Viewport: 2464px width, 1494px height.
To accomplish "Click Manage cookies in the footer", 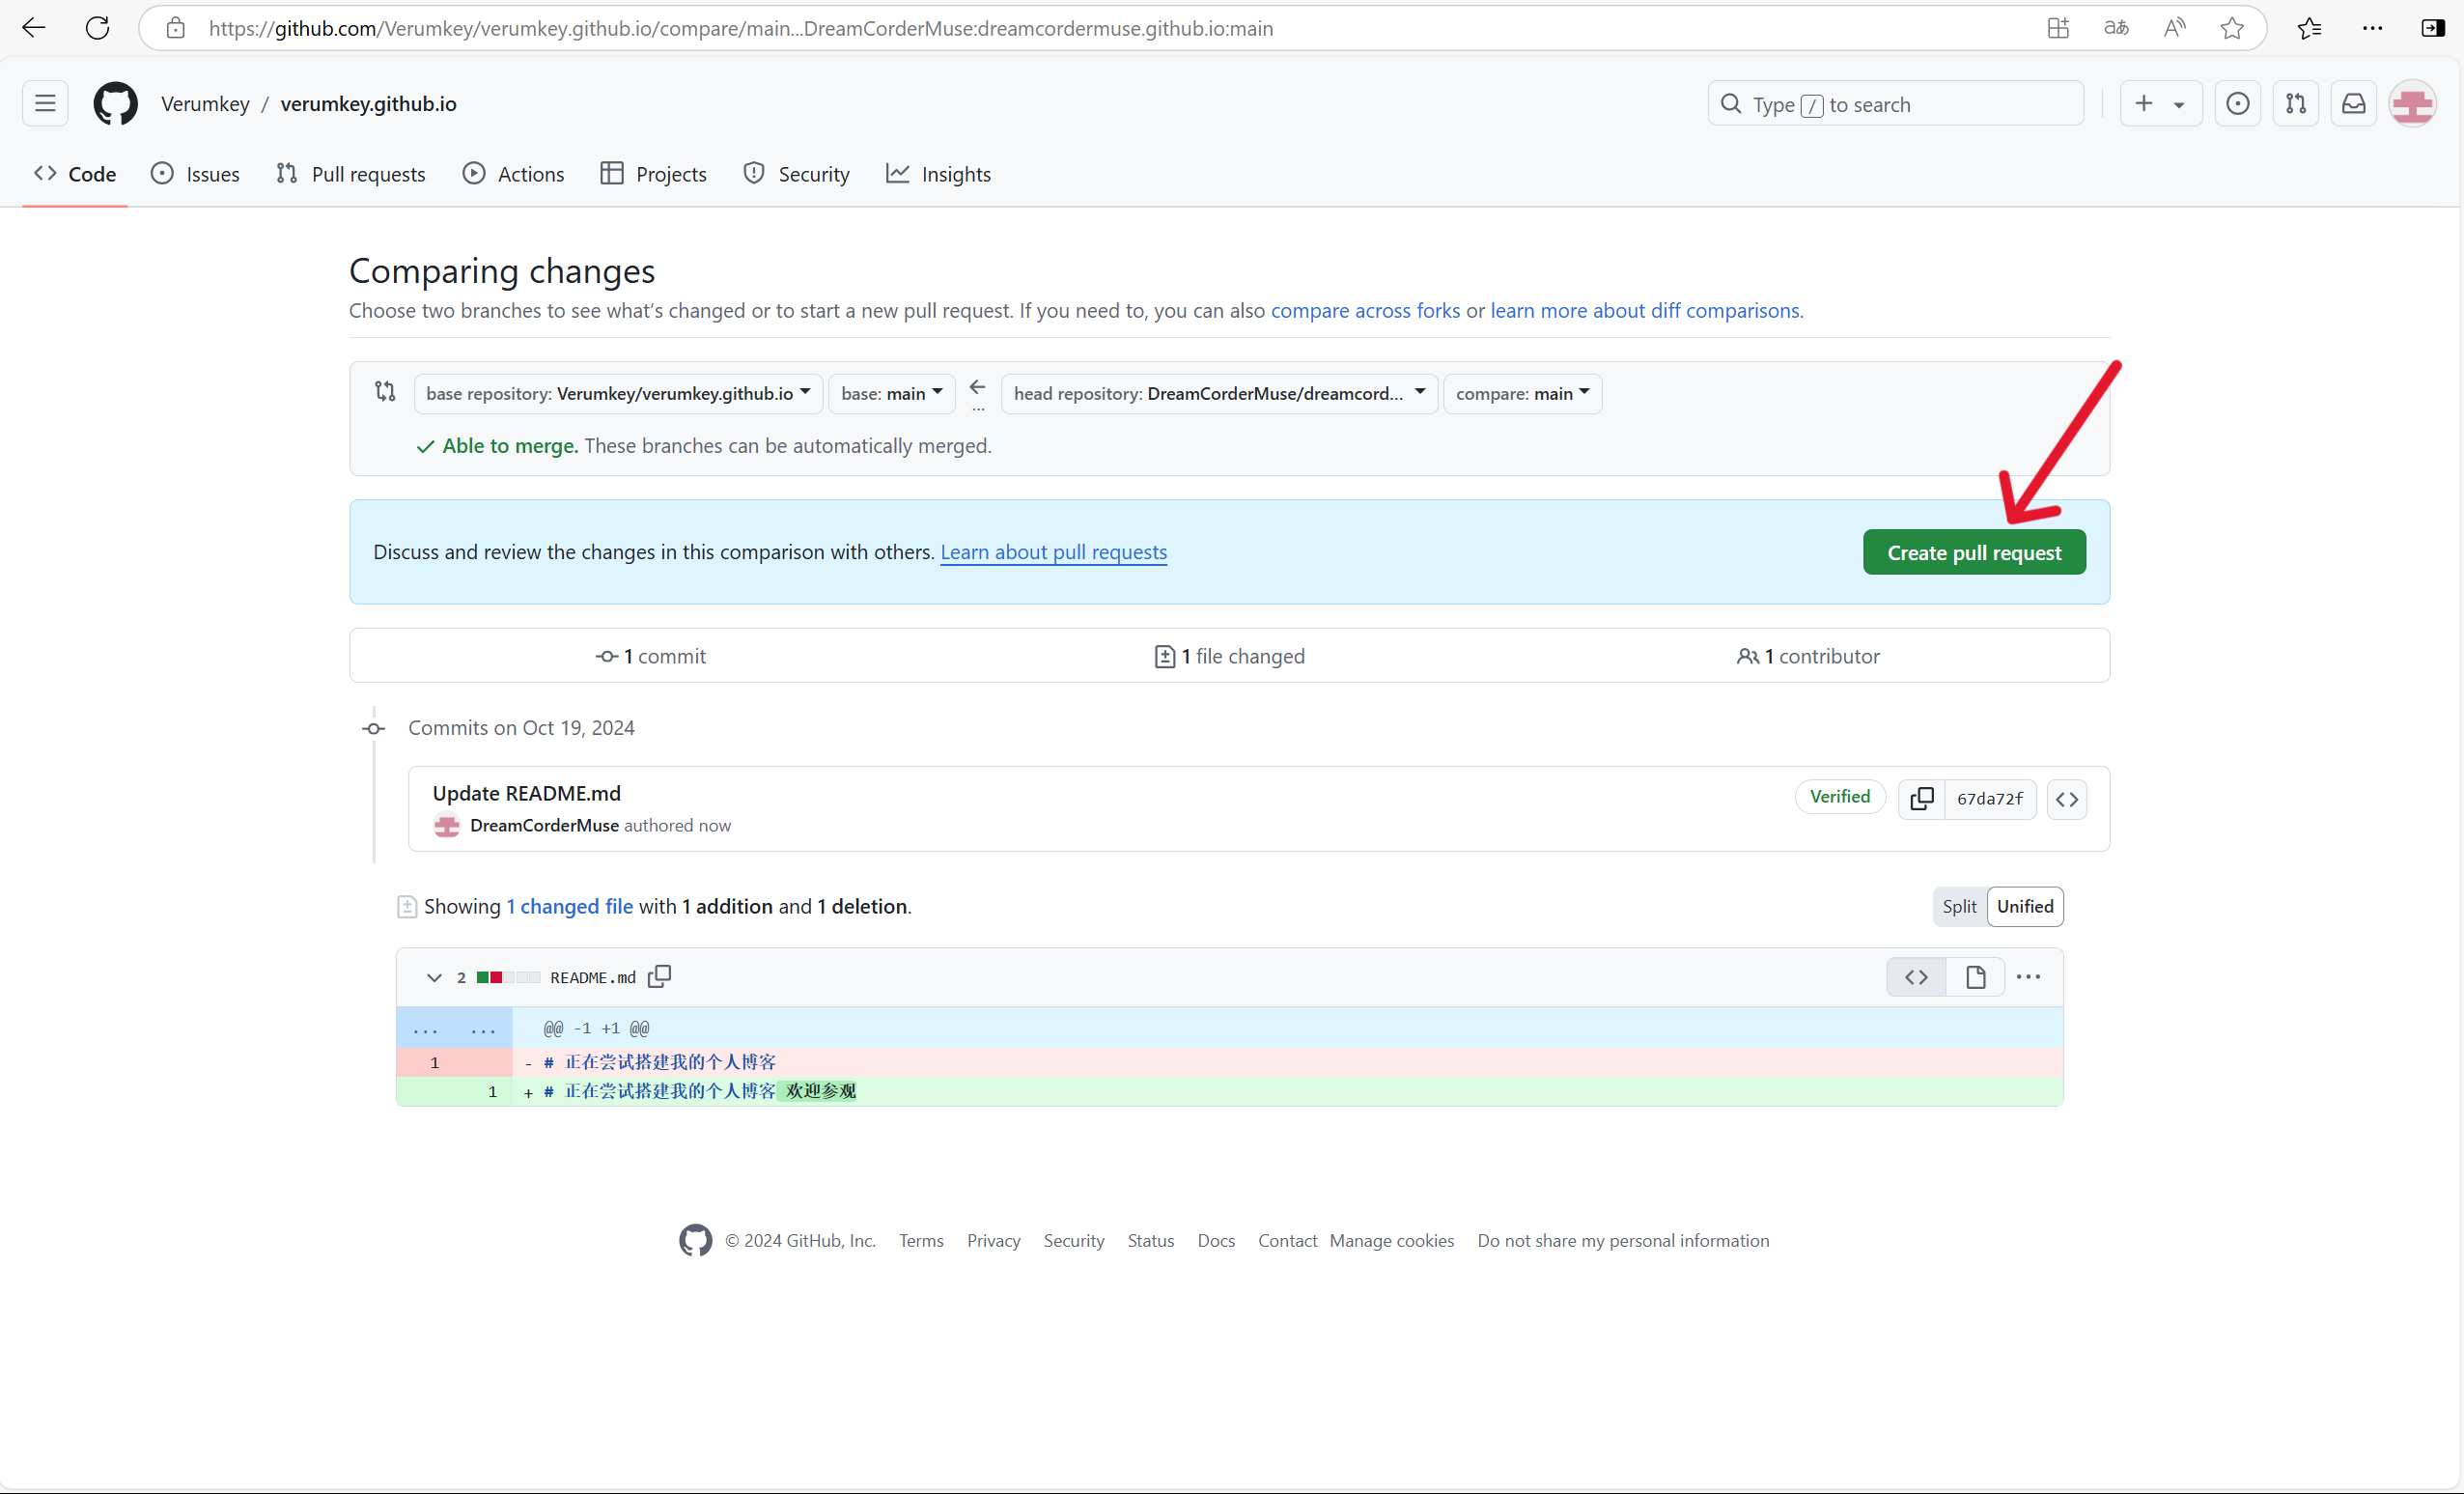I will tap(1391, 1240).
